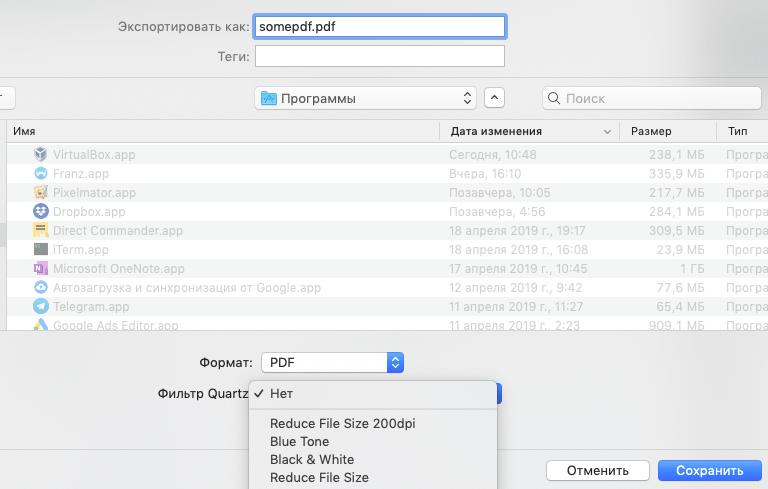Choose the Blue Tone filter
This screenshot has height=489, width=768.
(373, 441)
